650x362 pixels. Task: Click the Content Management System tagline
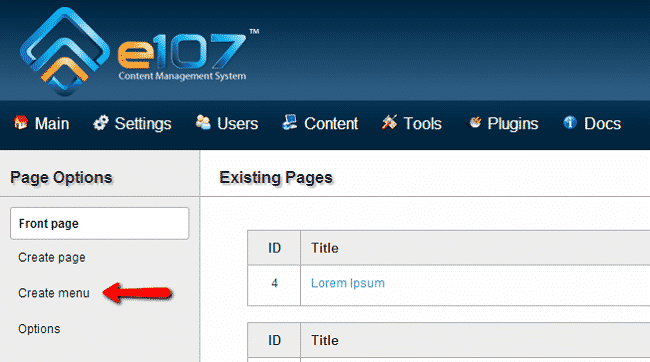[x=182, y=76]
